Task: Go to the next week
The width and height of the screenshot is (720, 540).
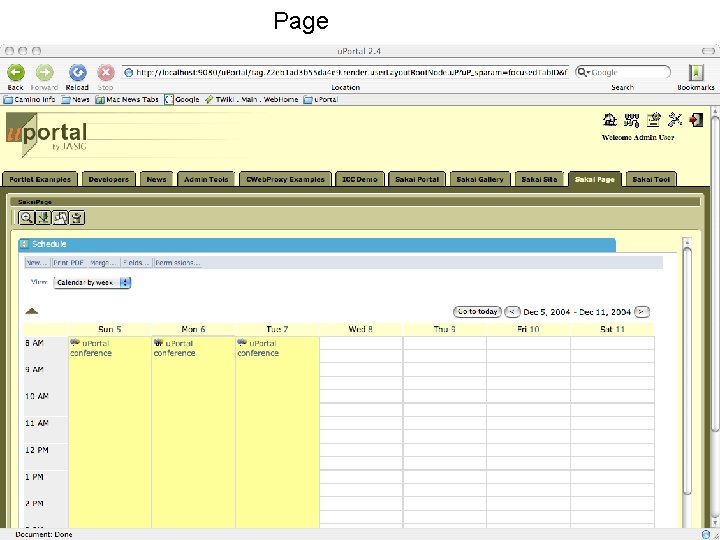Action: [642, 312]
